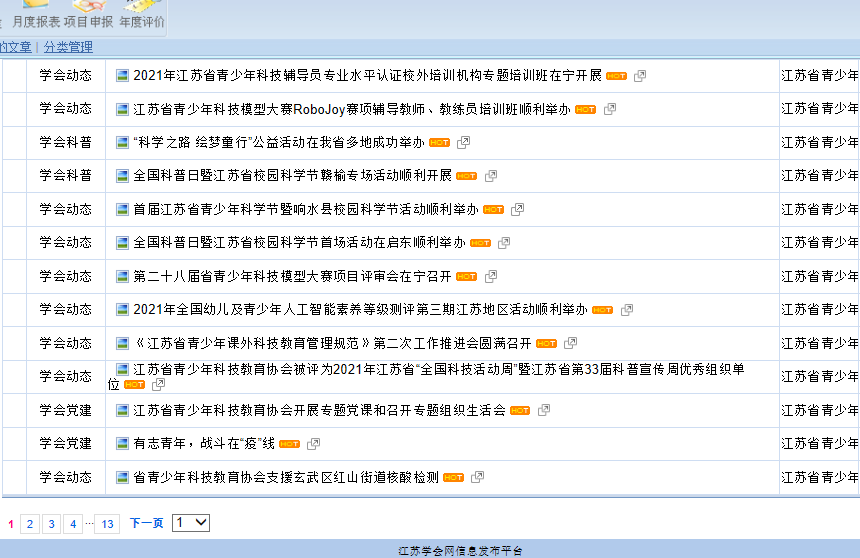Click the image icon before 科学之路 绘梦童行 article

click(x=122, y=143)
